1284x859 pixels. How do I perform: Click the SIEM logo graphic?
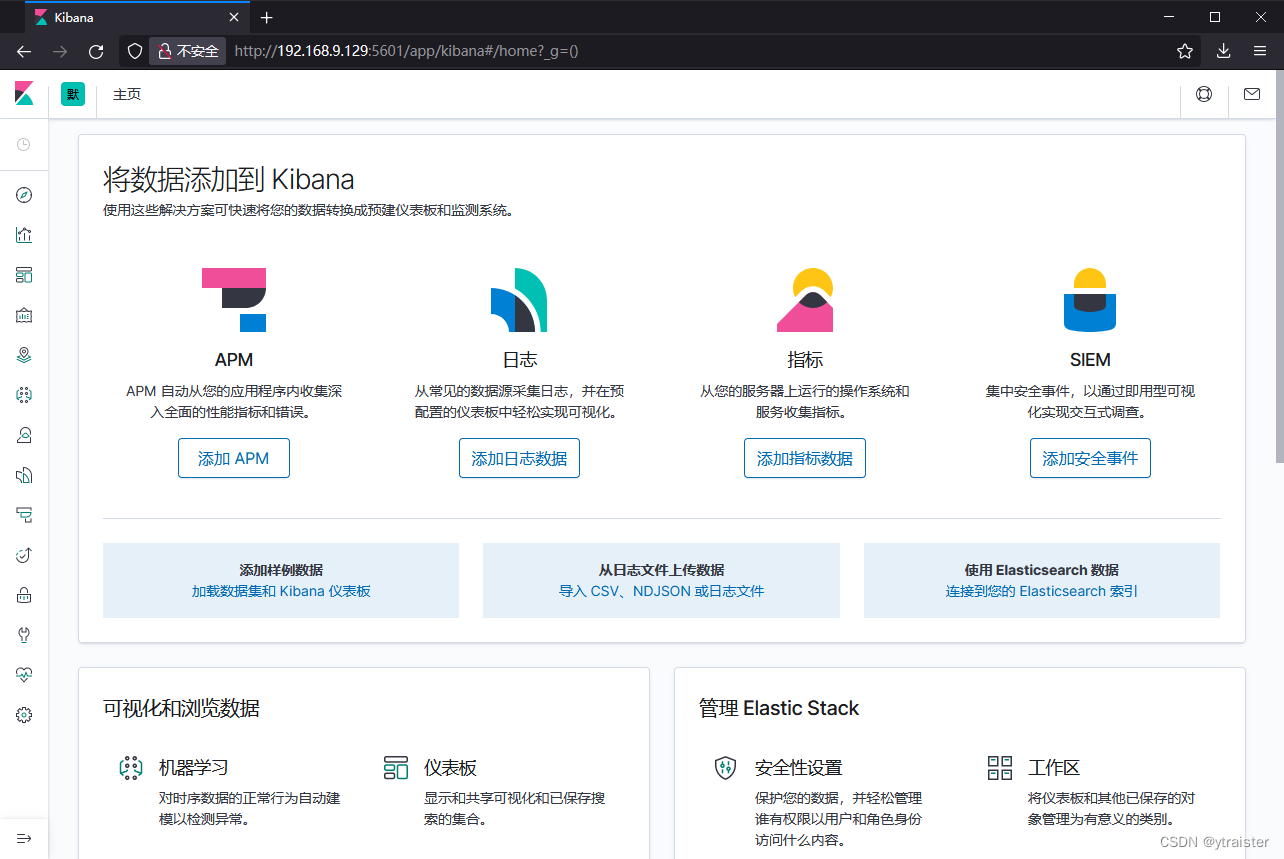[1090, 300]
